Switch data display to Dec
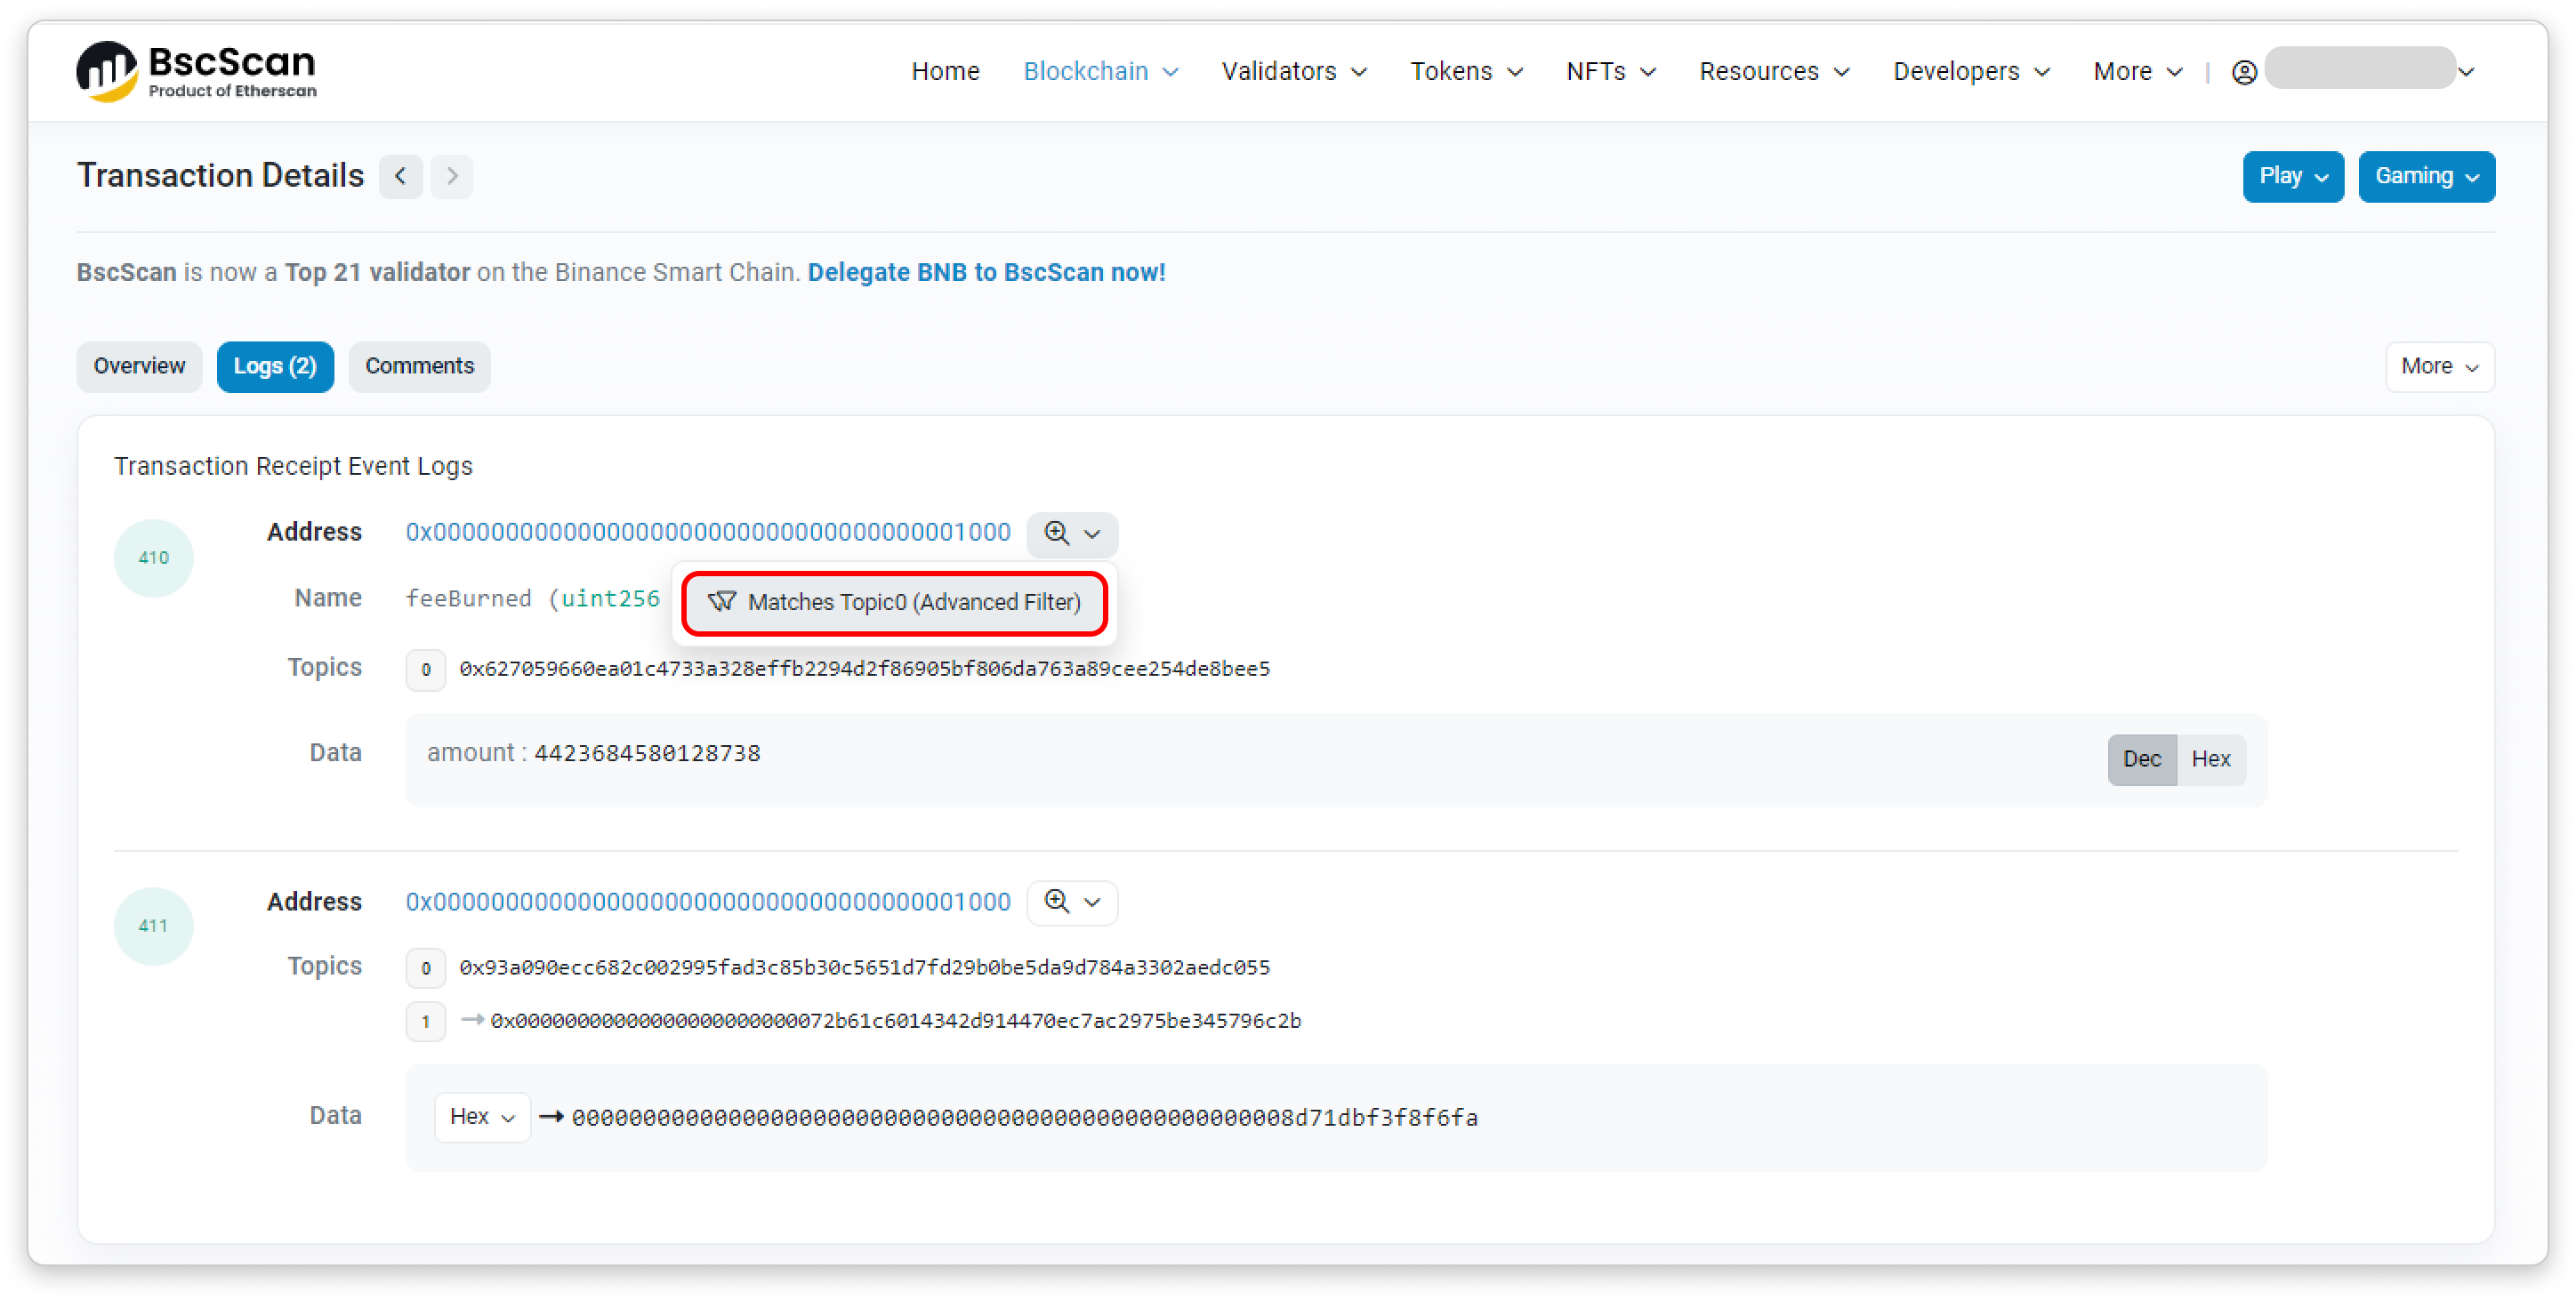This screenshot has width=2576, height=1300. coord(2141,759)
